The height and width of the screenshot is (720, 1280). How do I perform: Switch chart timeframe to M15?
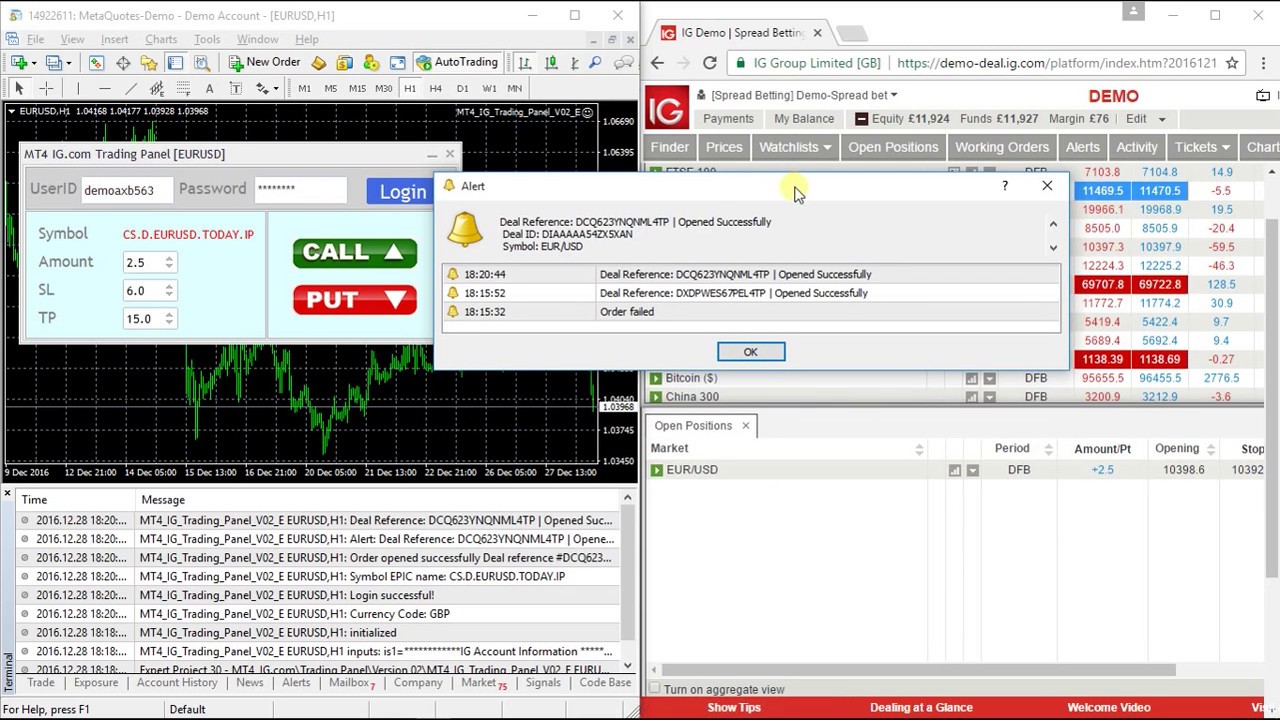(357, 88)
